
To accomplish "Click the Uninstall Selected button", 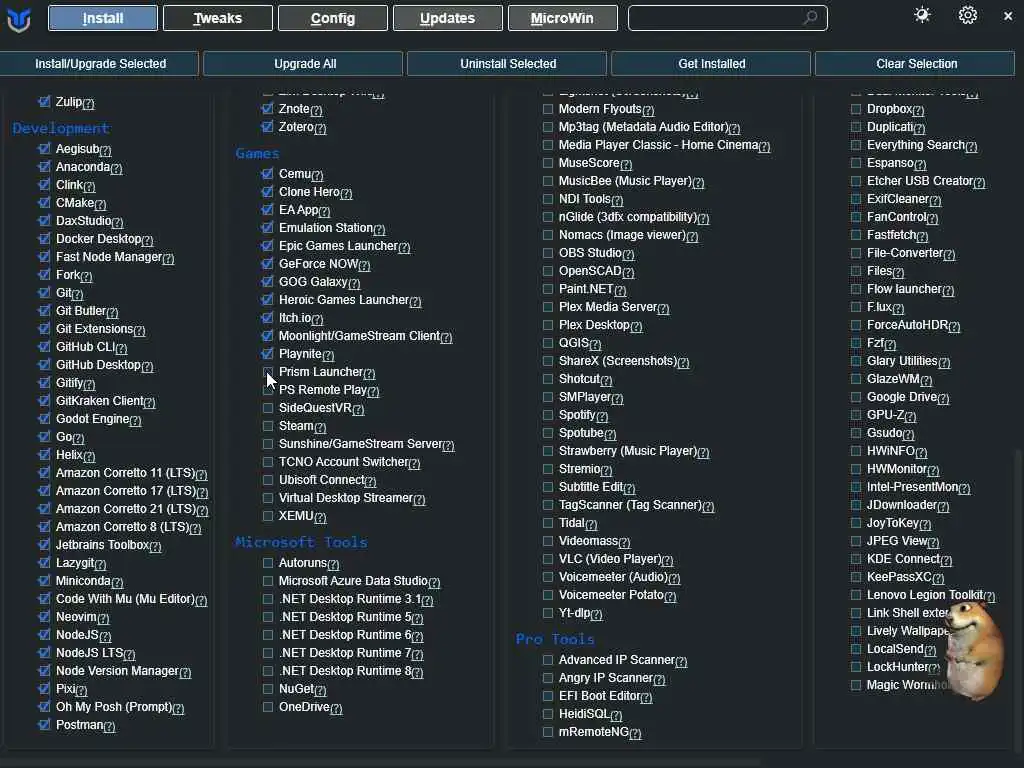I will [507, 64].
